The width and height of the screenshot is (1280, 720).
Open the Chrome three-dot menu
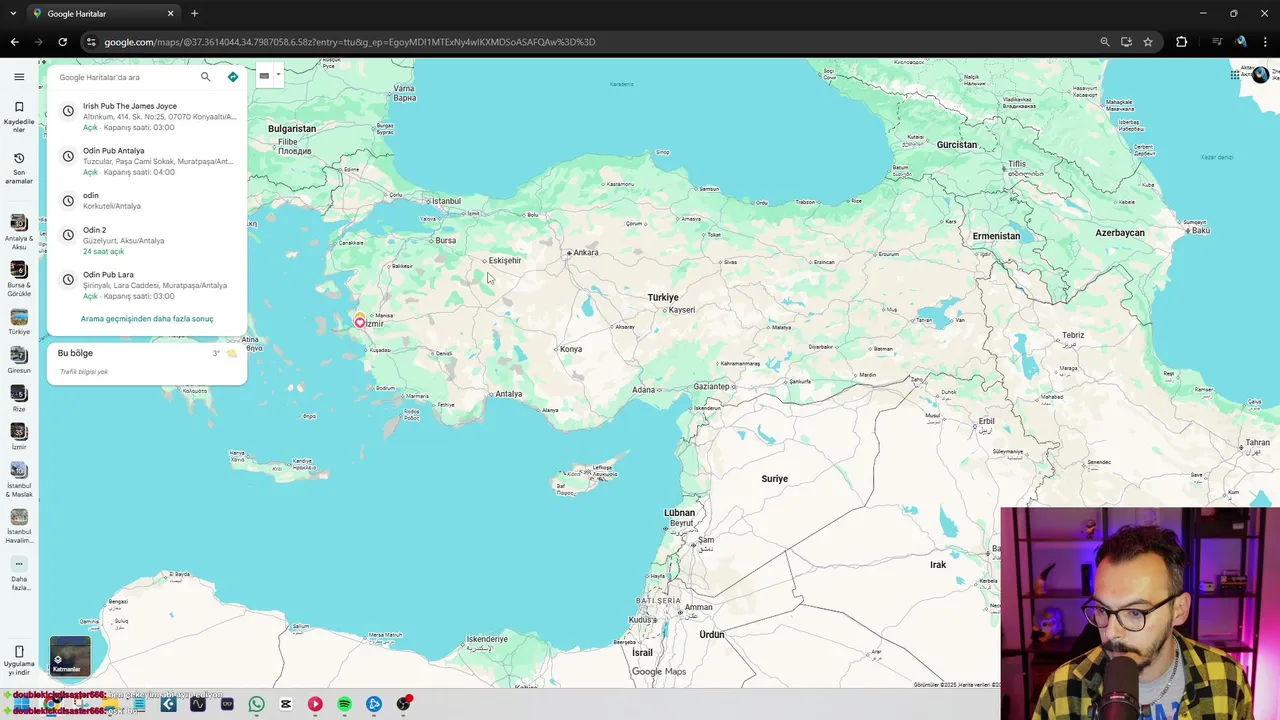click(x=1266, y=42)
